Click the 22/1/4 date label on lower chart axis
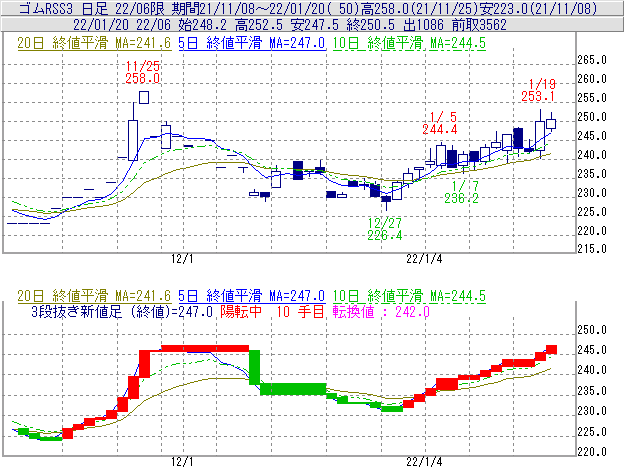The height and width of the screenshot is (475, 624). pos(424,462)
